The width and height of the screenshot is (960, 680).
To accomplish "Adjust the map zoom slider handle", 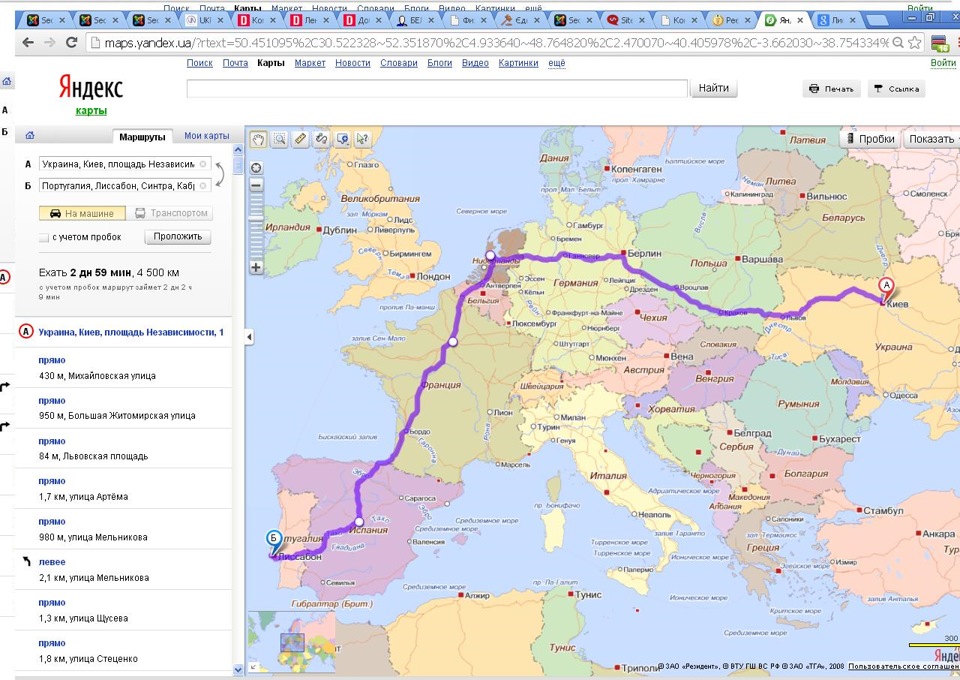I will 257,217.
